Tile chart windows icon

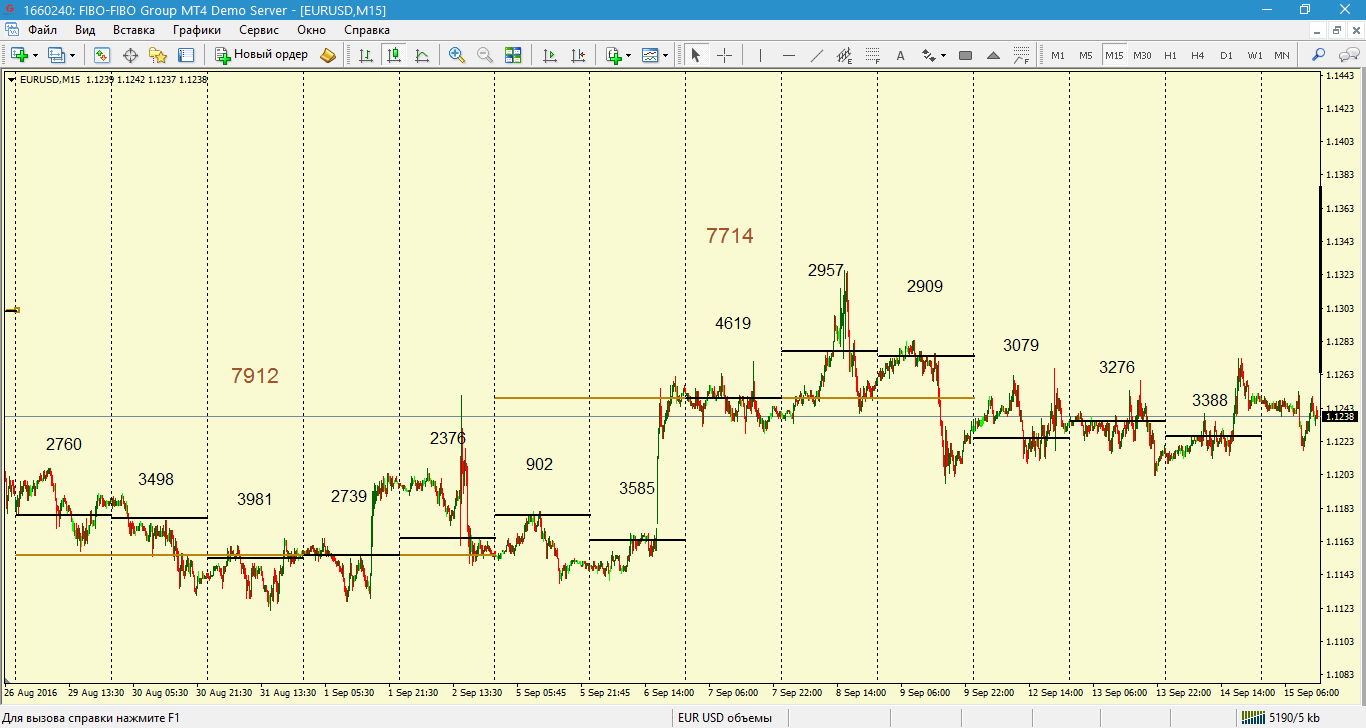point(513,55)
